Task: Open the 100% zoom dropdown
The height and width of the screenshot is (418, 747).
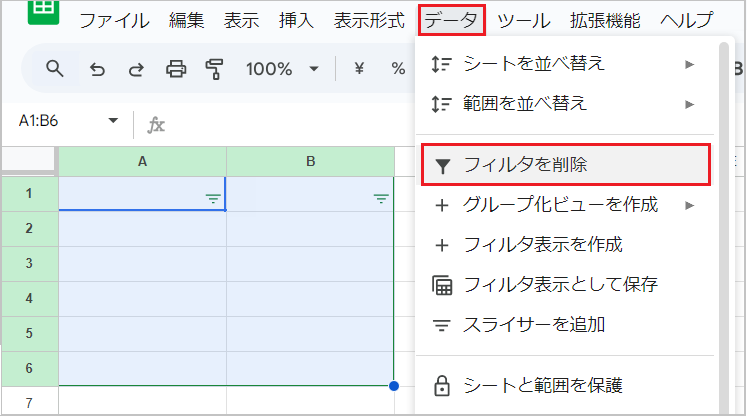Action: 314,69
